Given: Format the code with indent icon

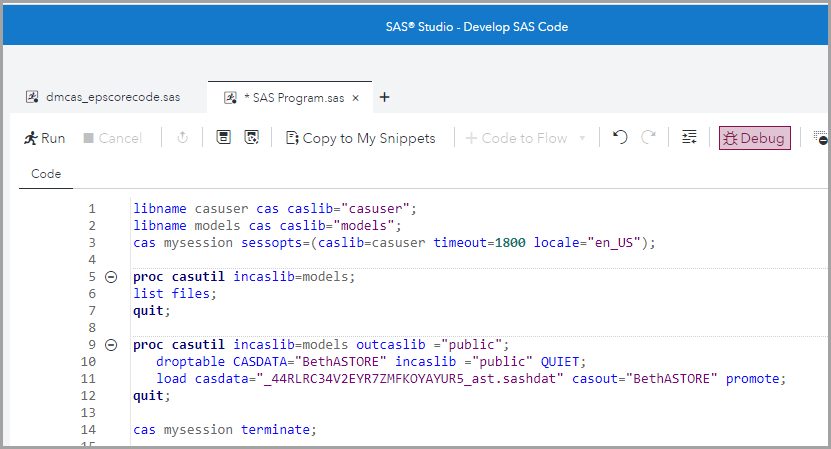Looking at the screenshot, I should 689,138.
